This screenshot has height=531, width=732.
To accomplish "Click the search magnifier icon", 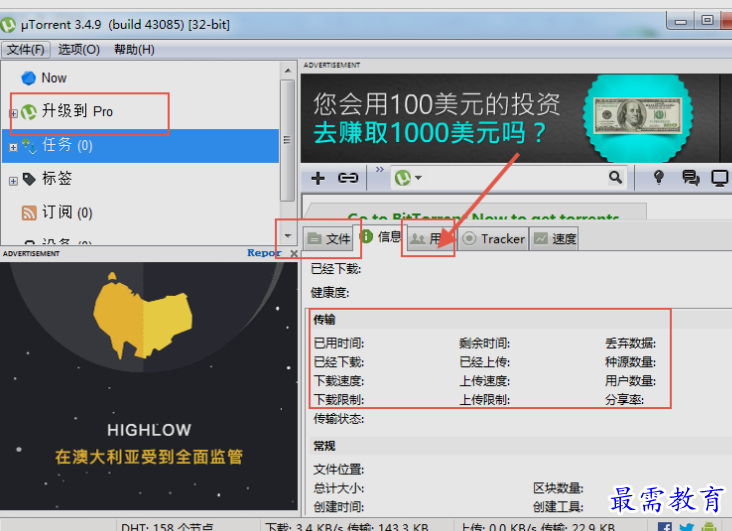I will [x=615, y=177].
